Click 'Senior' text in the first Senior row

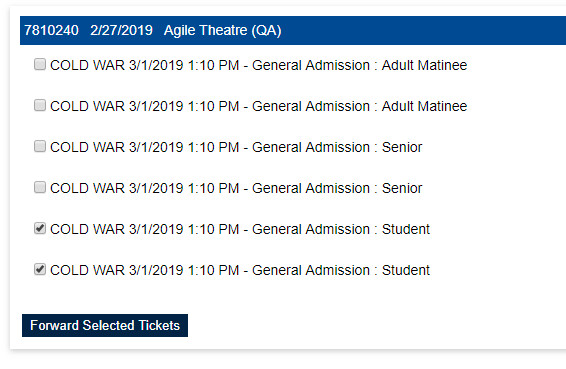402,147
